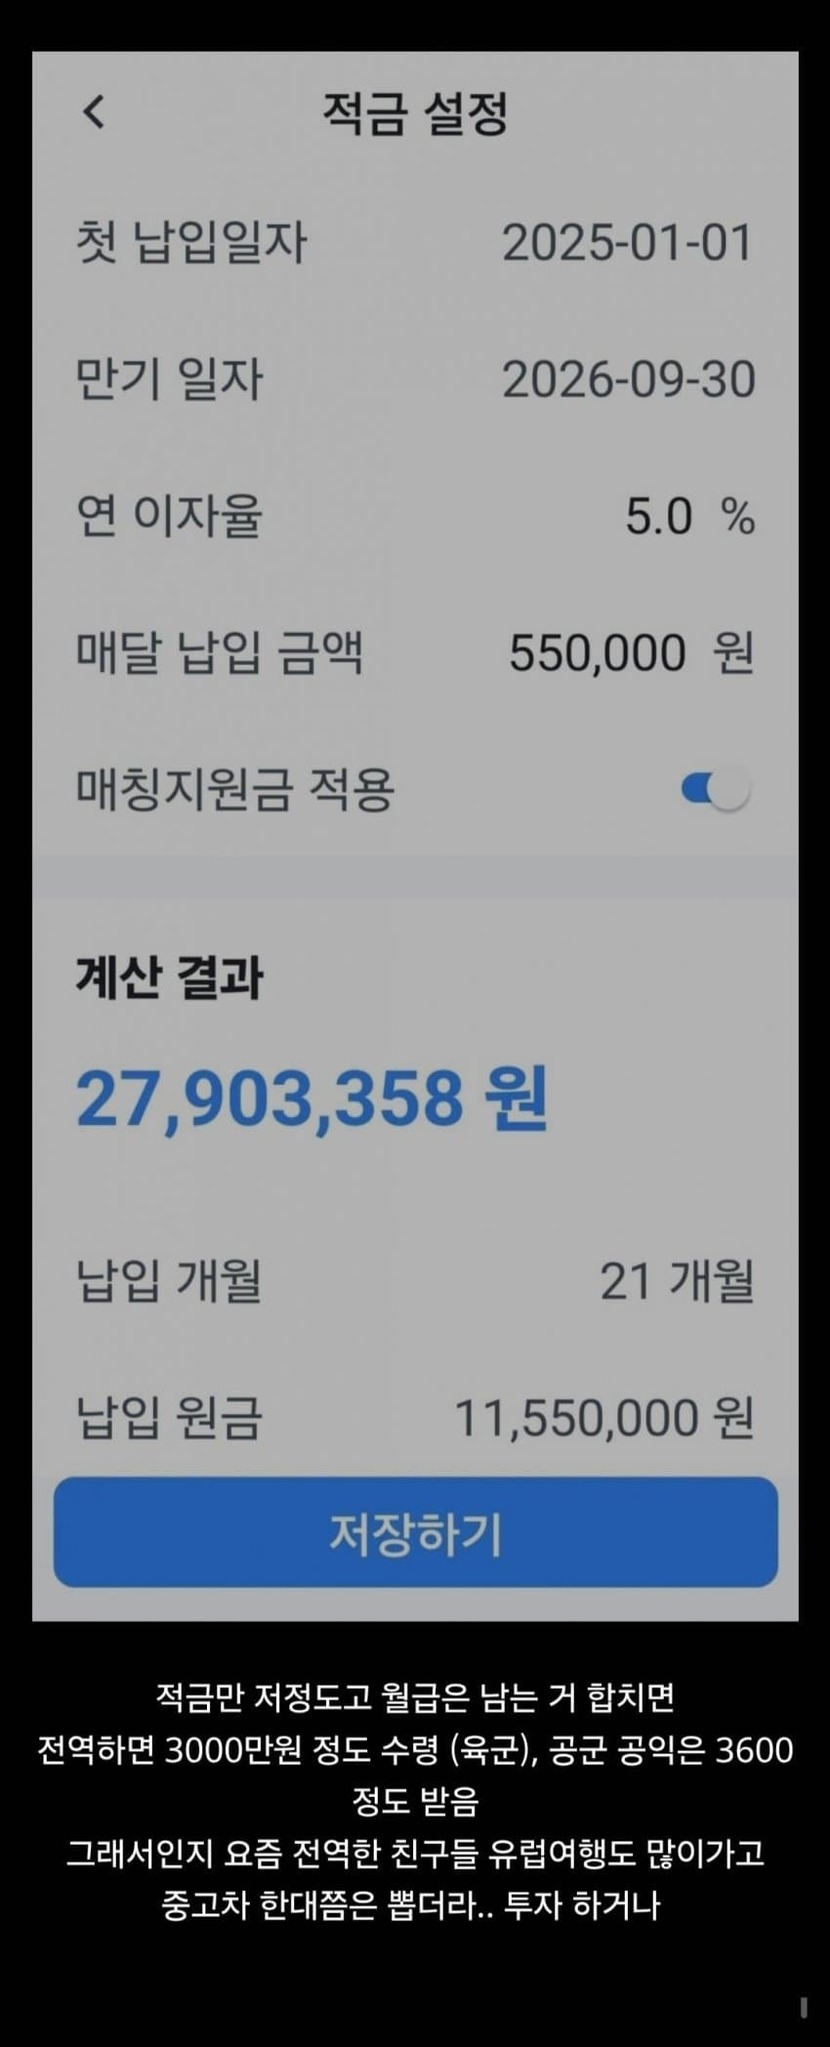Click the percent sign beside interest rate
830x2047 pixels.
pyautogui.click(x=738, y=517)
